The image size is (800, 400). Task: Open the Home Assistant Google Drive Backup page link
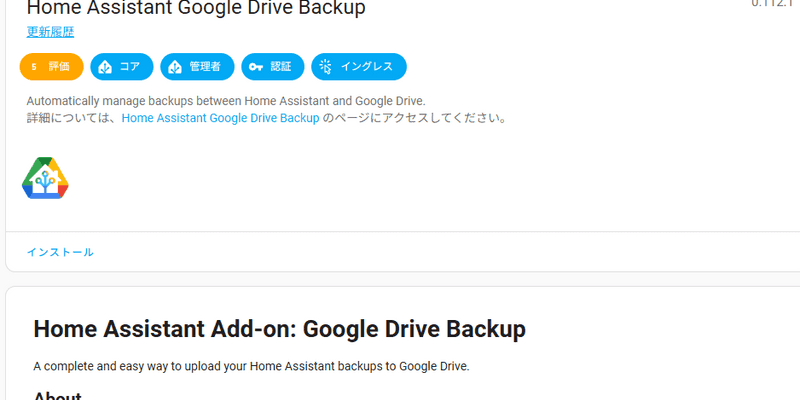pyautogui.click(x=220, y=118)
